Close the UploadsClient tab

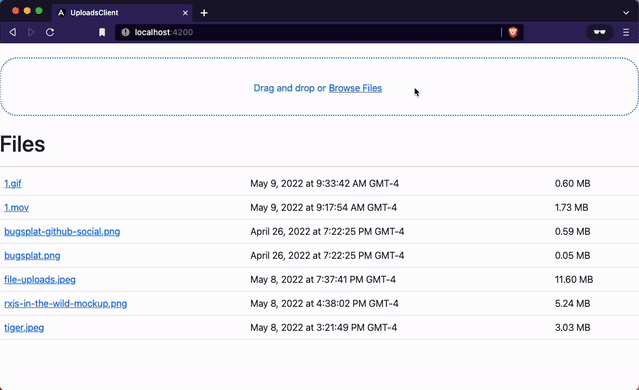185,13
